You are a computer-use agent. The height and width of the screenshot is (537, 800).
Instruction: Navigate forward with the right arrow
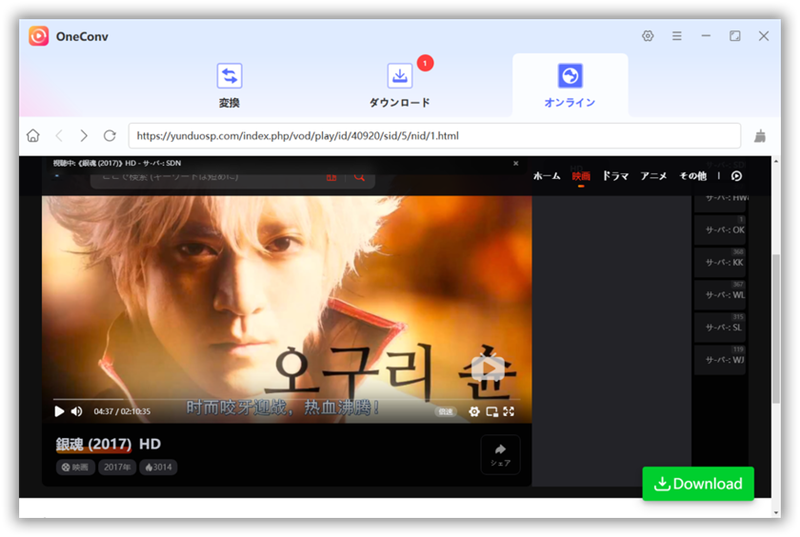point(84,136)
